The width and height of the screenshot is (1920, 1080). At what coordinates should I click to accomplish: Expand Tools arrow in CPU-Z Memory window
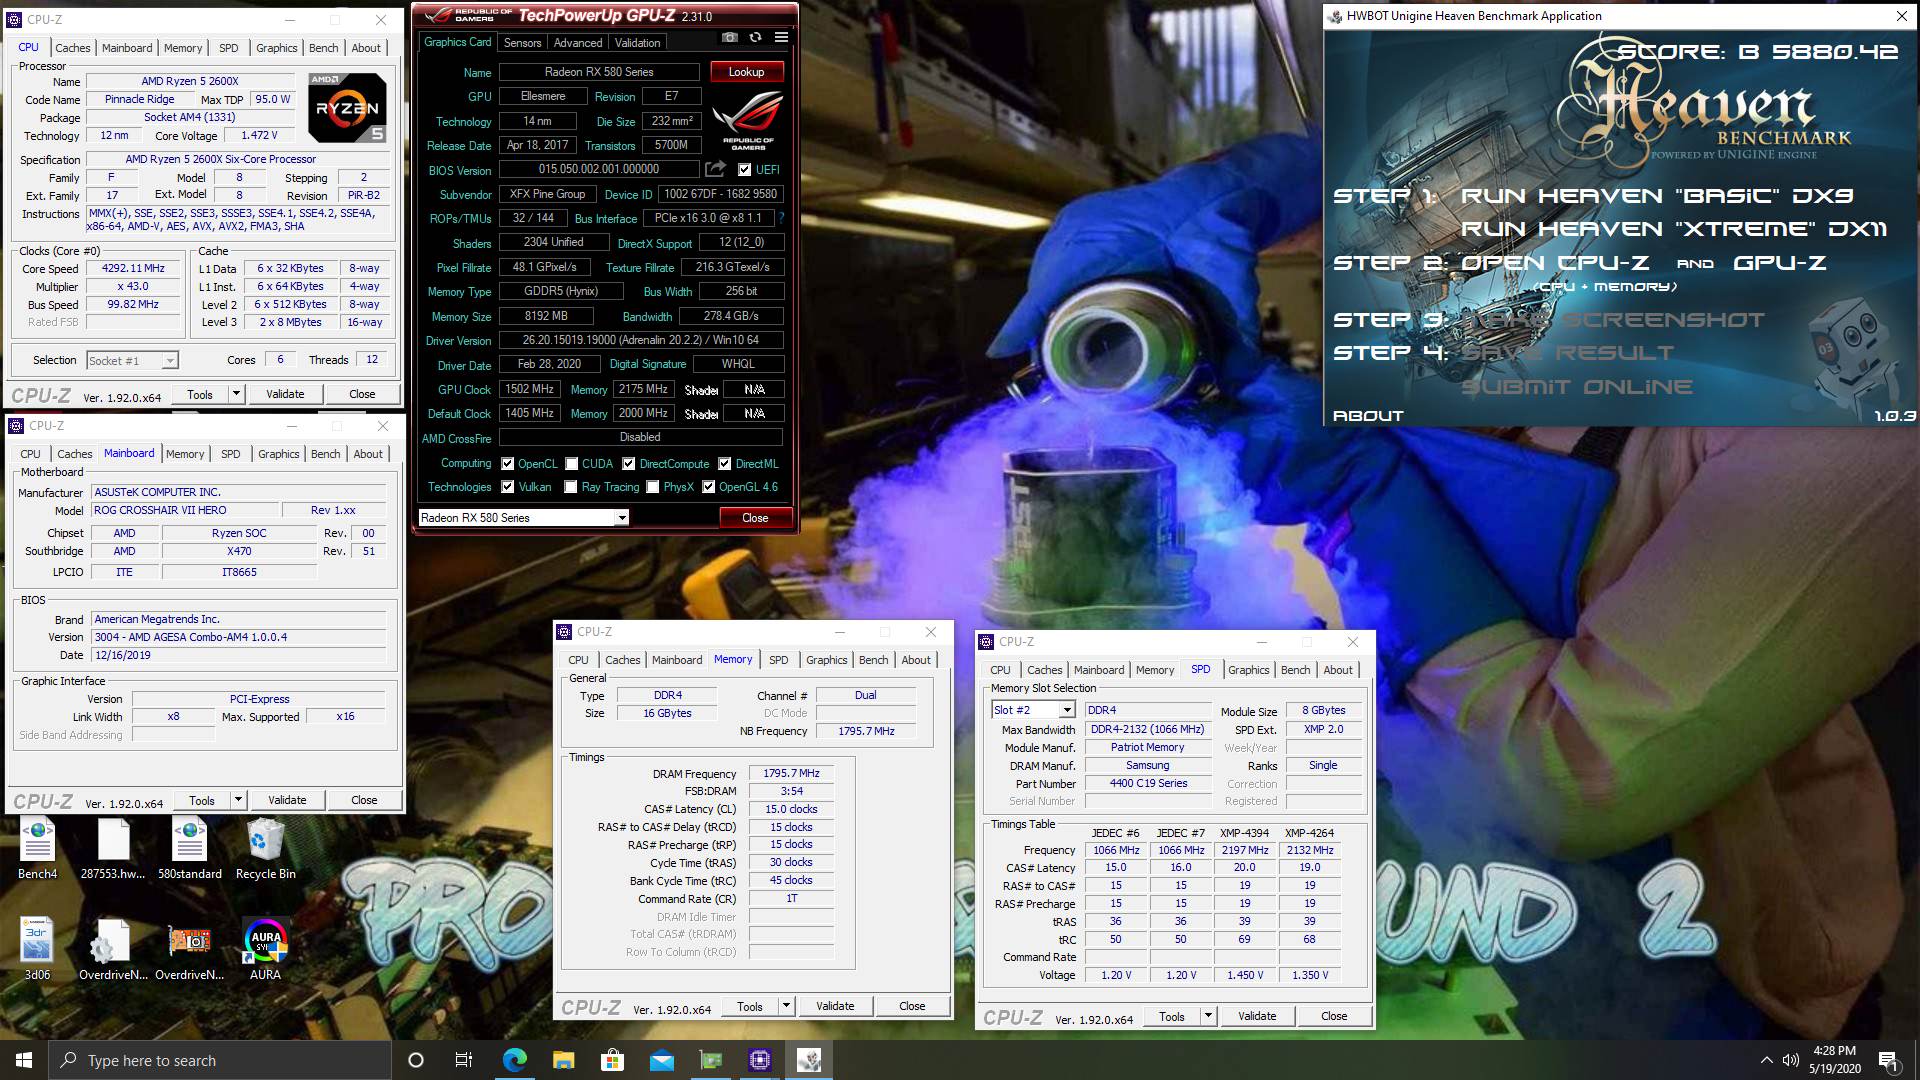point(787,1006)
